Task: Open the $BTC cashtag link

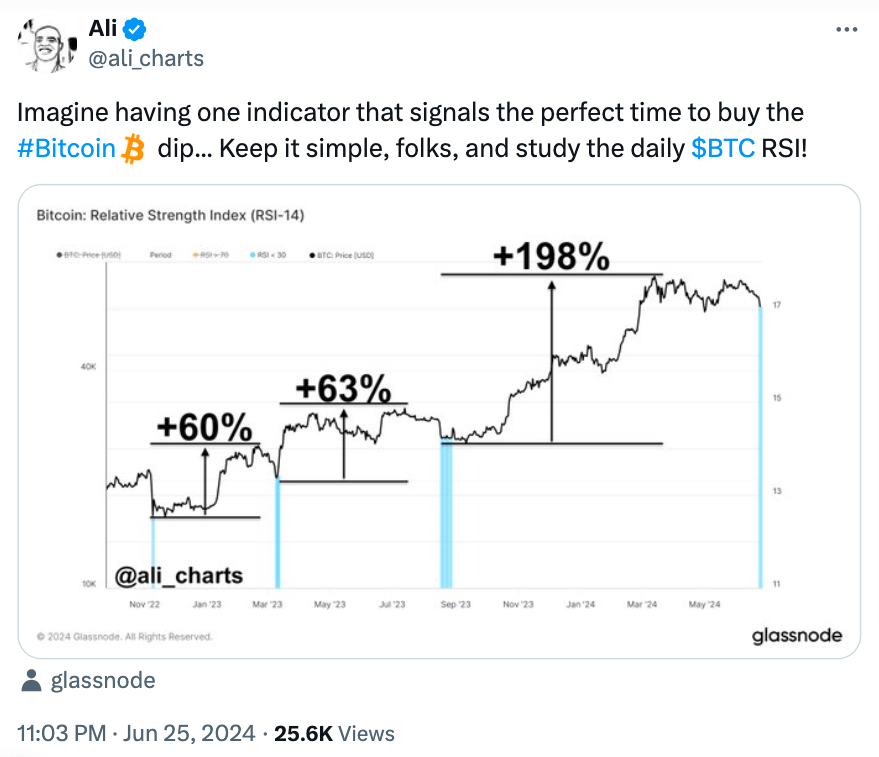Action: coord(723,149)
